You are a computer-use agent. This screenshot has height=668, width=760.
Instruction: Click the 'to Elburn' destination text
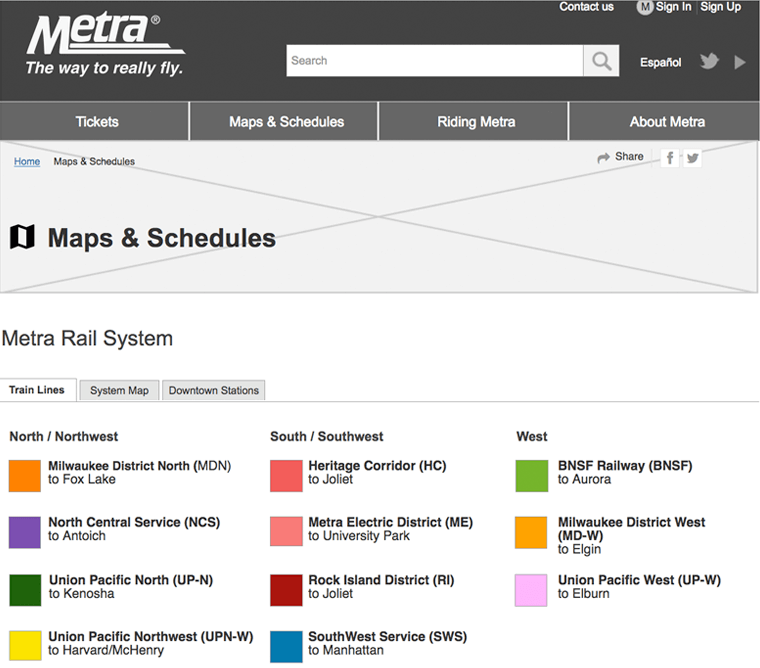coord(584,593)
